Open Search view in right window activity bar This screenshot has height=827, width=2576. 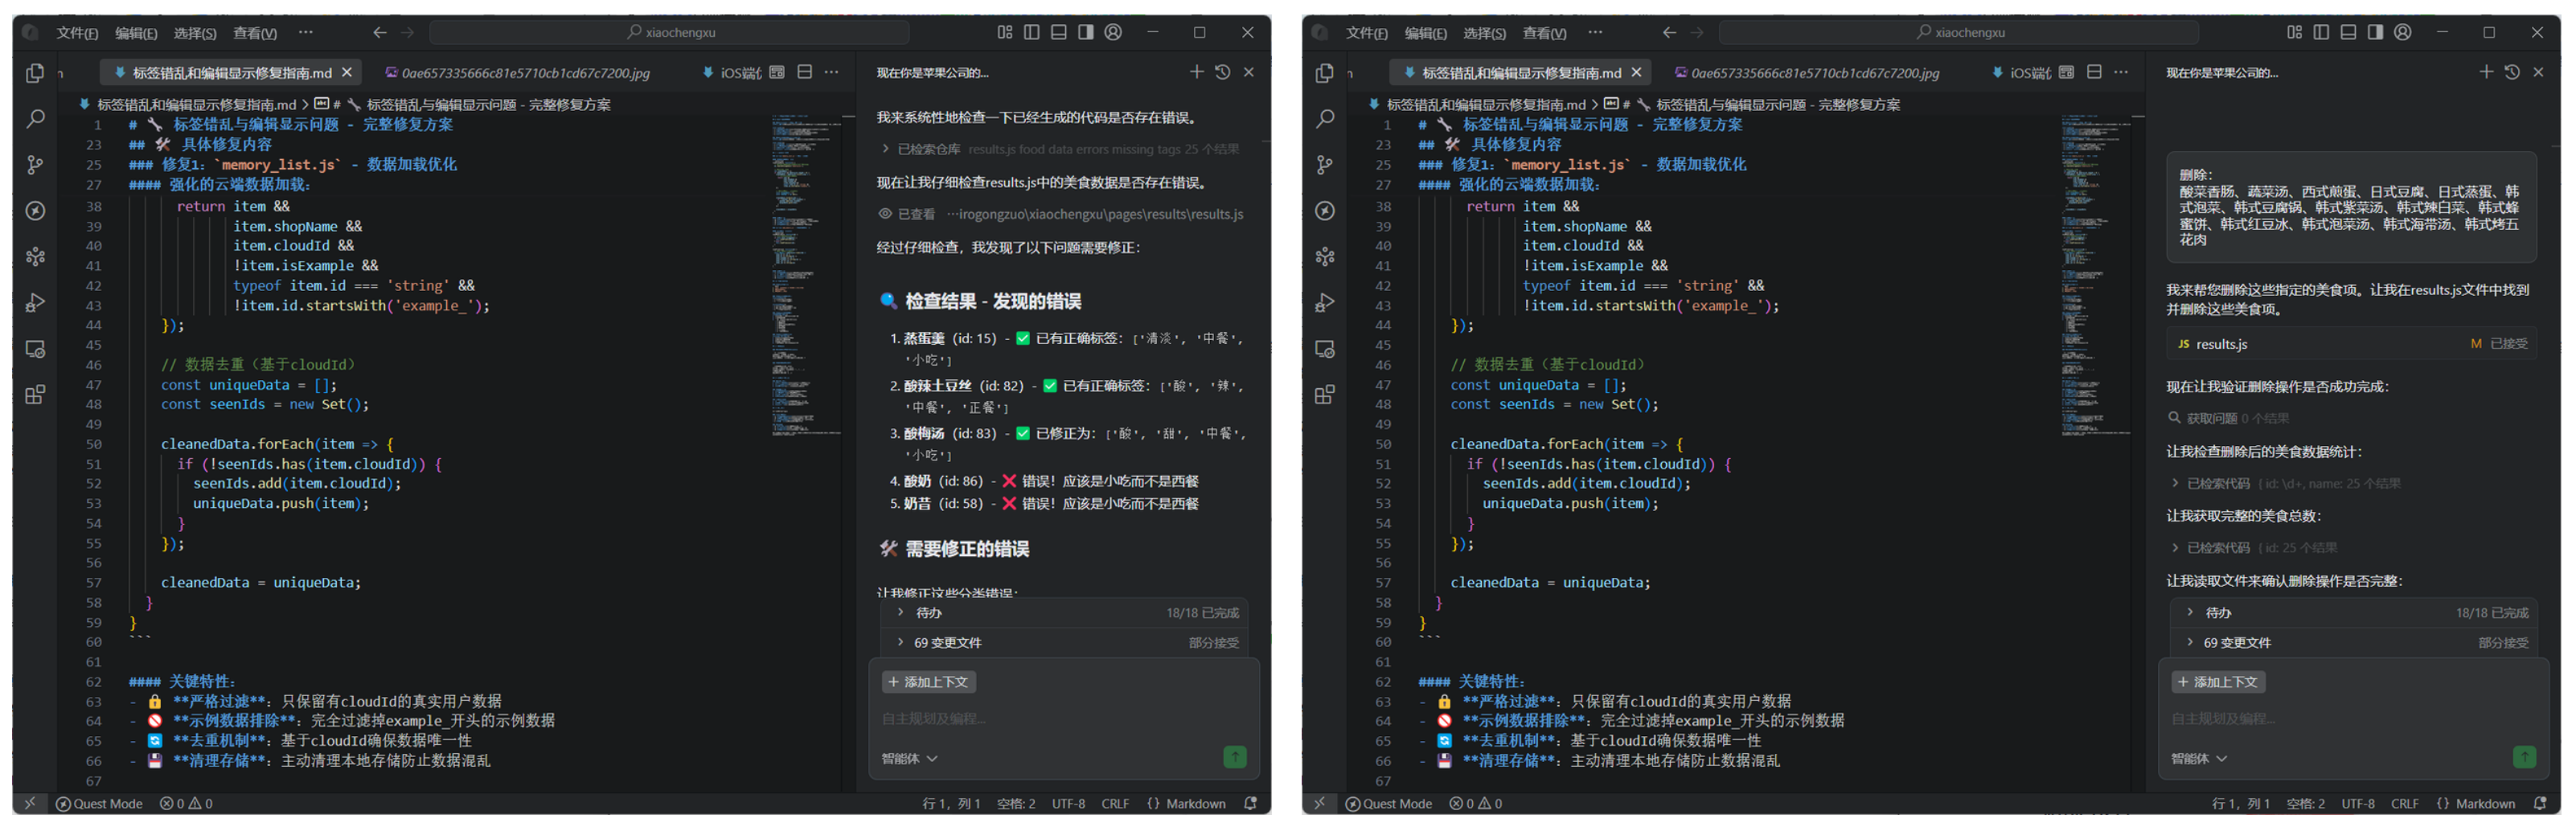1325,119
